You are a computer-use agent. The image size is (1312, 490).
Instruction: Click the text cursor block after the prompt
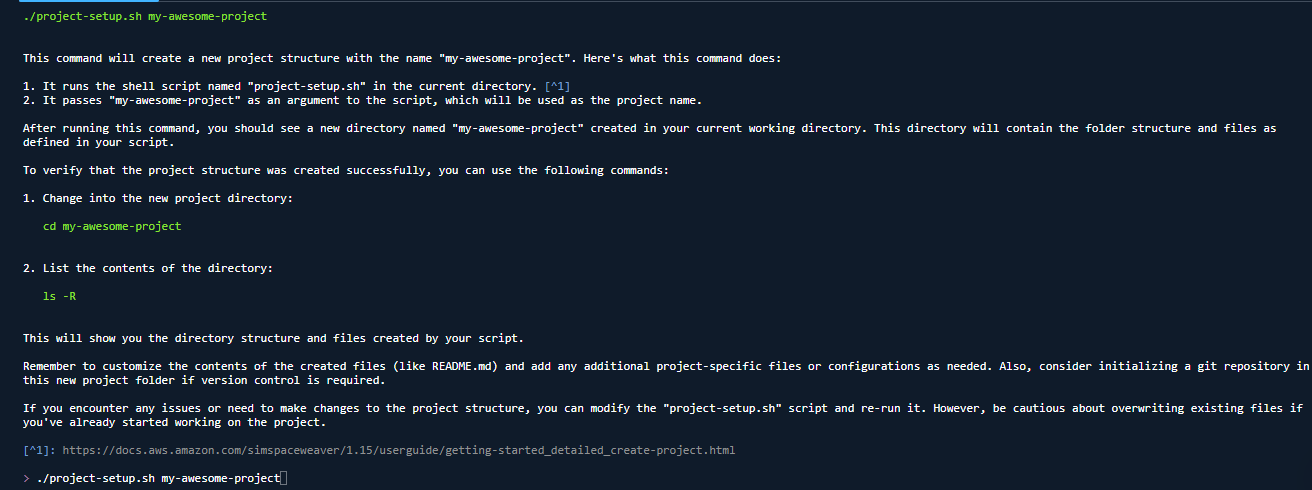[284, 479]
